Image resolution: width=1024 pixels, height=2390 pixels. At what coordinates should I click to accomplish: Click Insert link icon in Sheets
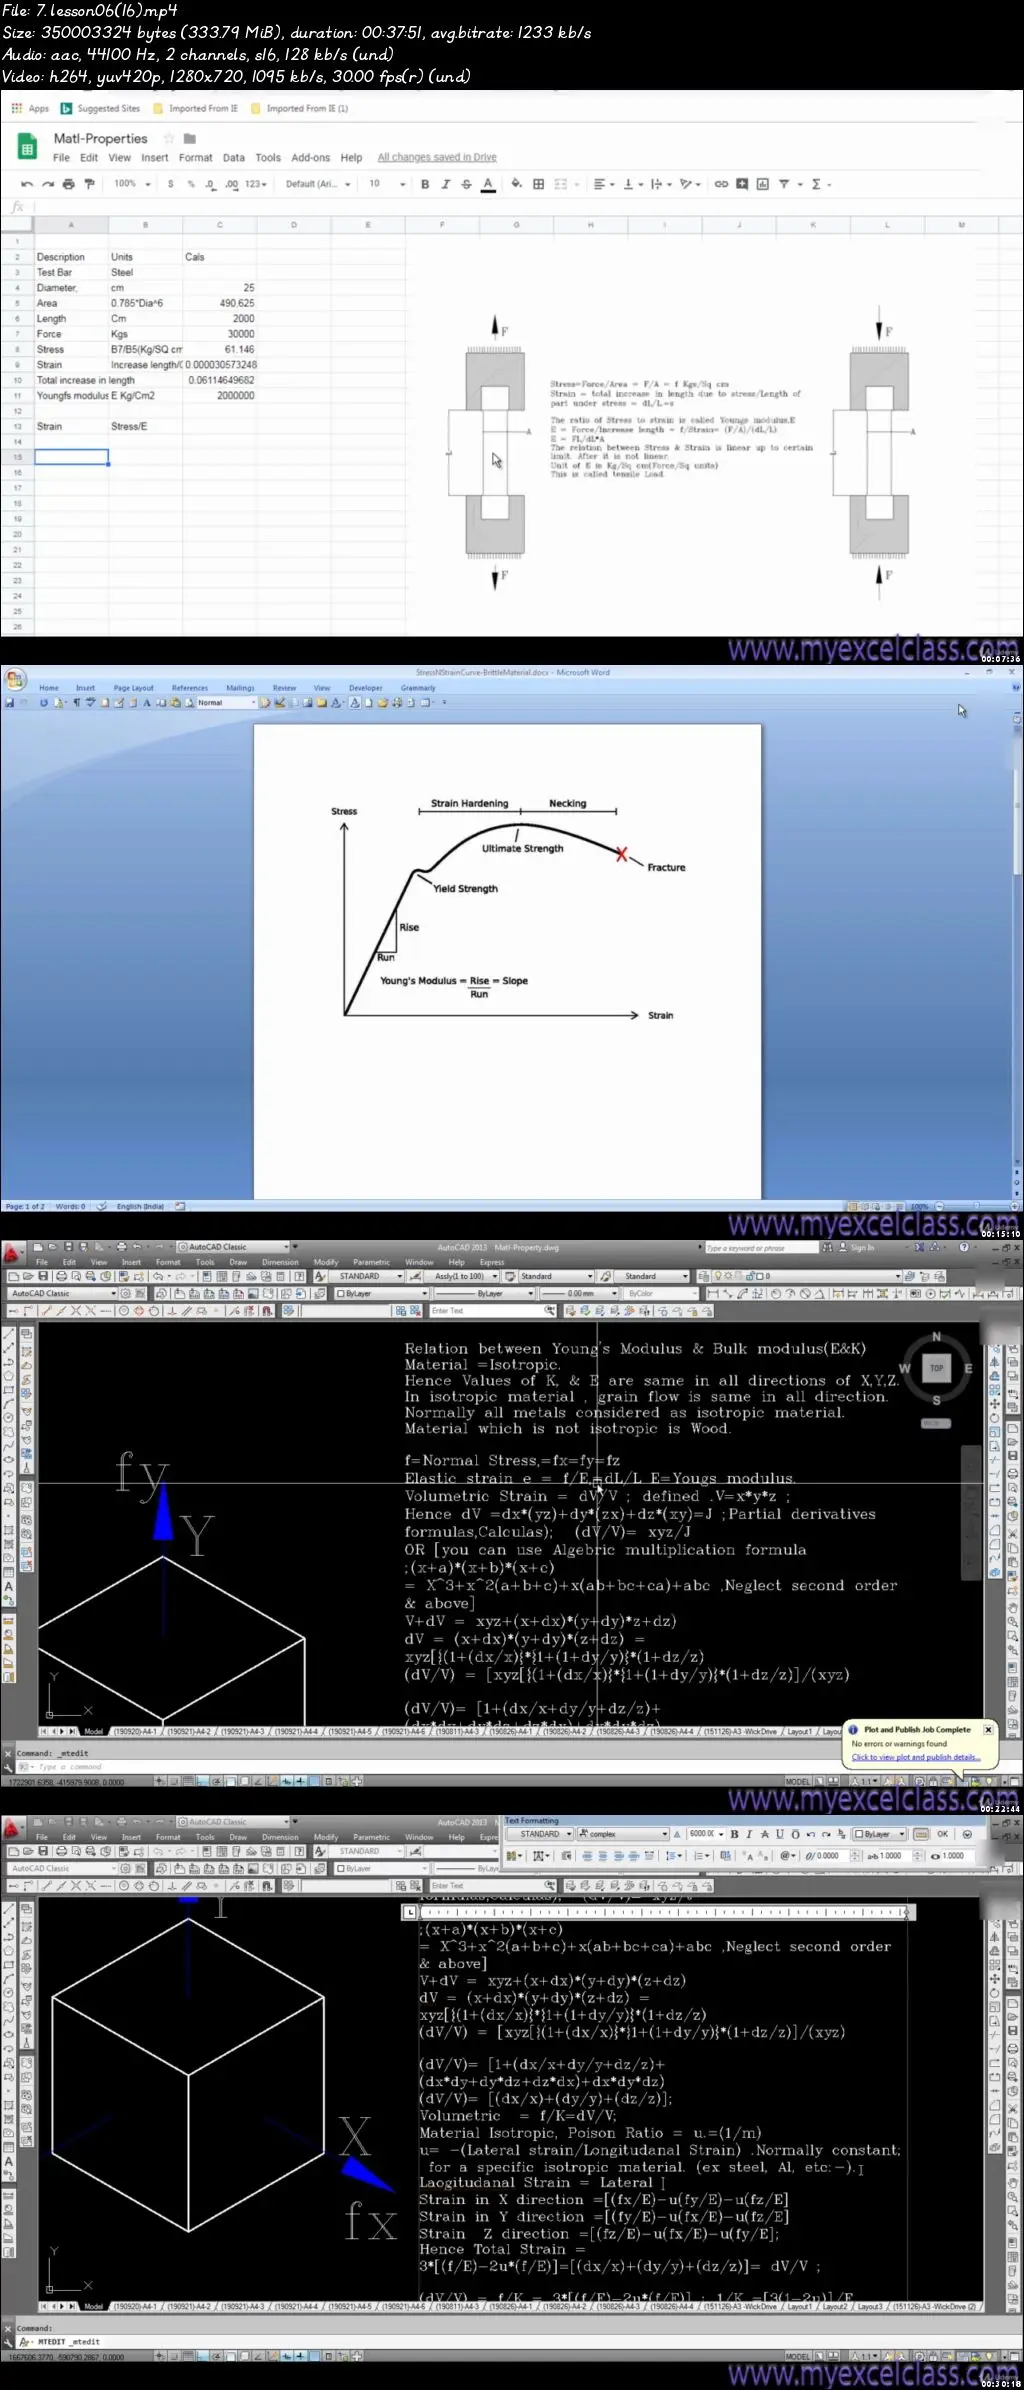pyautogui.click(x=721, y=184)
